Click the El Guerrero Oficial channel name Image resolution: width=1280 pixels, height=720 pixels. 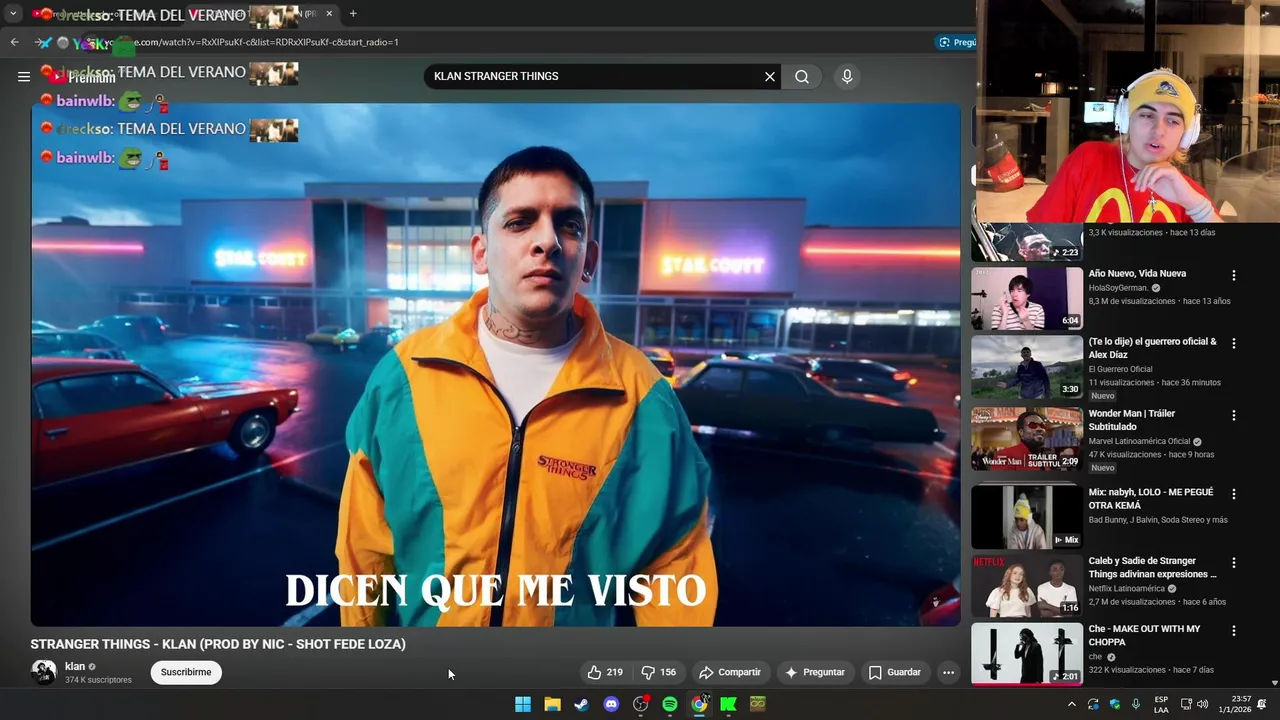point(1120,369)
